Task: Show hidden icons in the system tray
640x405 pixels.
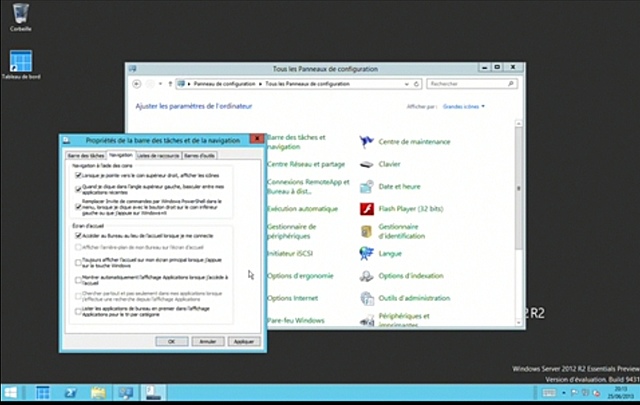Action: coord(564,393)
